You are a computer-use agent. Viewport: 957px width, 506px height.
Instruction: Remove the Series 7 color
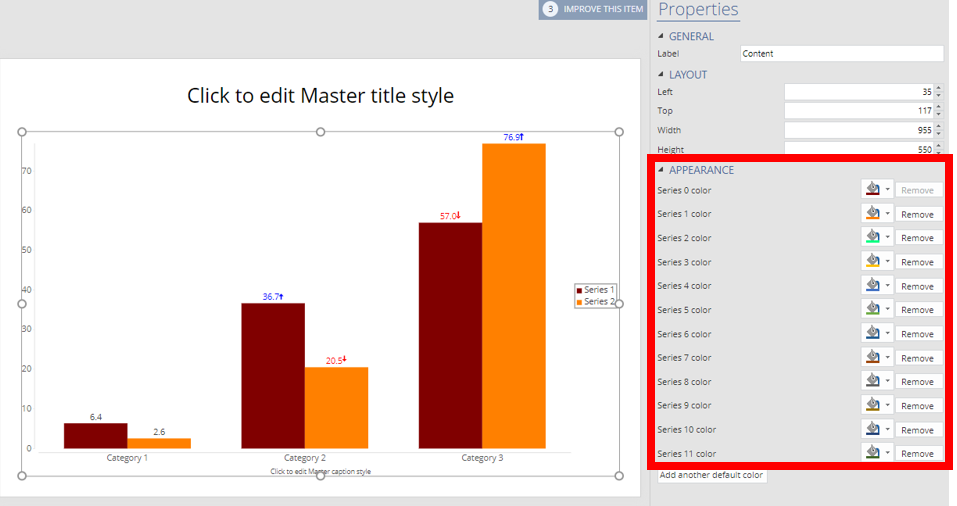click(x=917, y=358)
